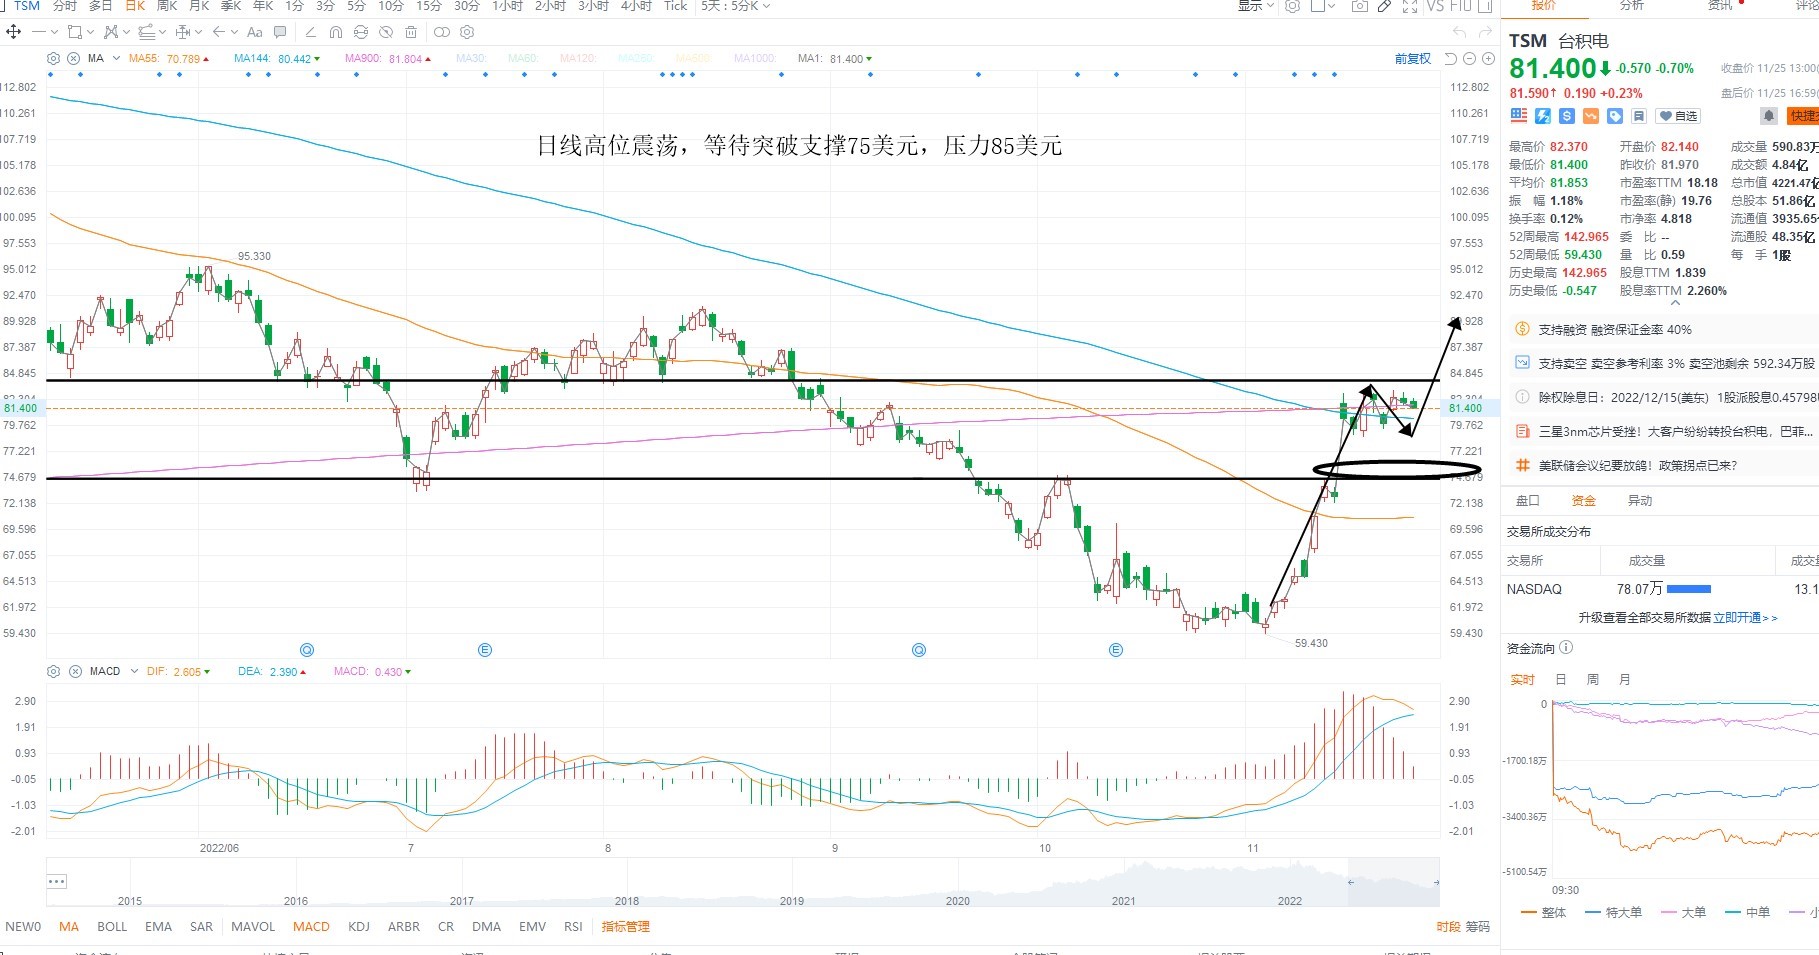Screen dimensions: 1819x955
Task: Delete all drawings with trash icon
Action: 411,32
